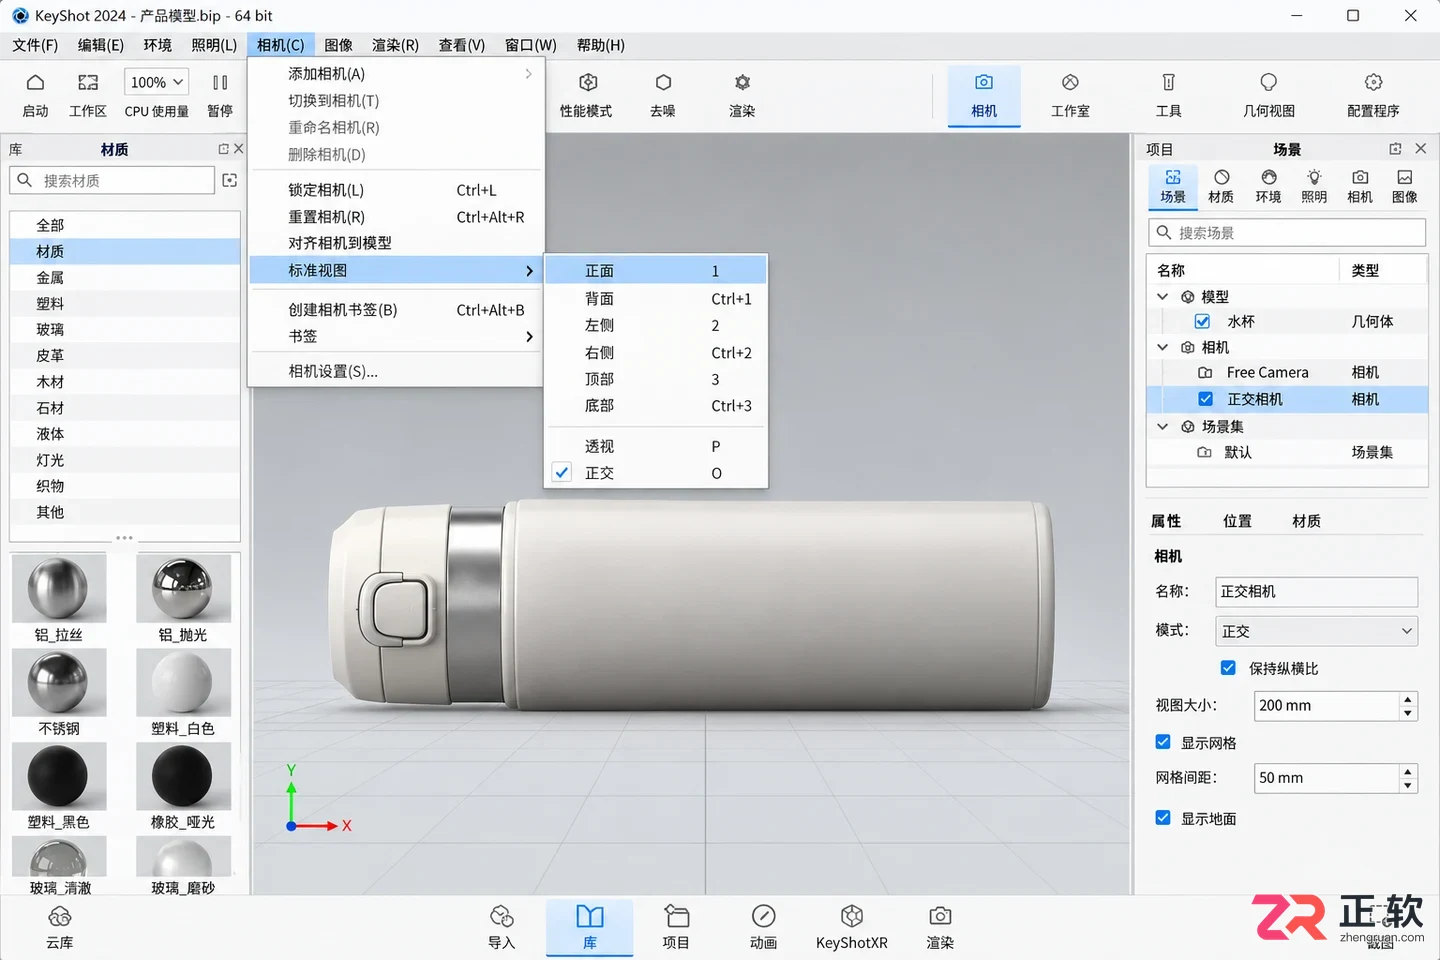
Task: Undock the 场景 project panel
Action: point(1395,149)
